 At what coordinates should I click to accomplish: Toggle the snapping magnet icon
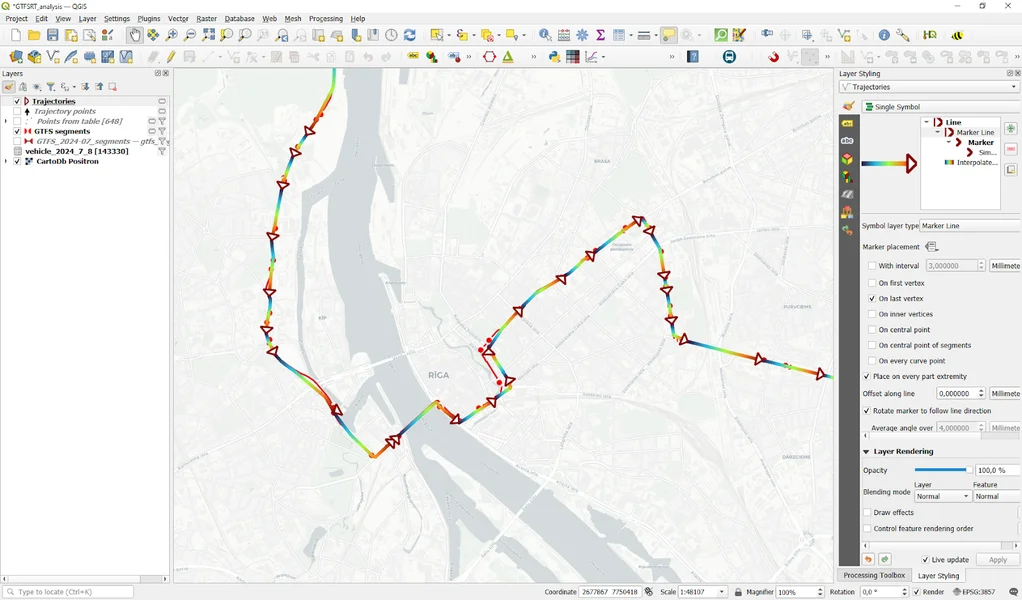(773, 57)
